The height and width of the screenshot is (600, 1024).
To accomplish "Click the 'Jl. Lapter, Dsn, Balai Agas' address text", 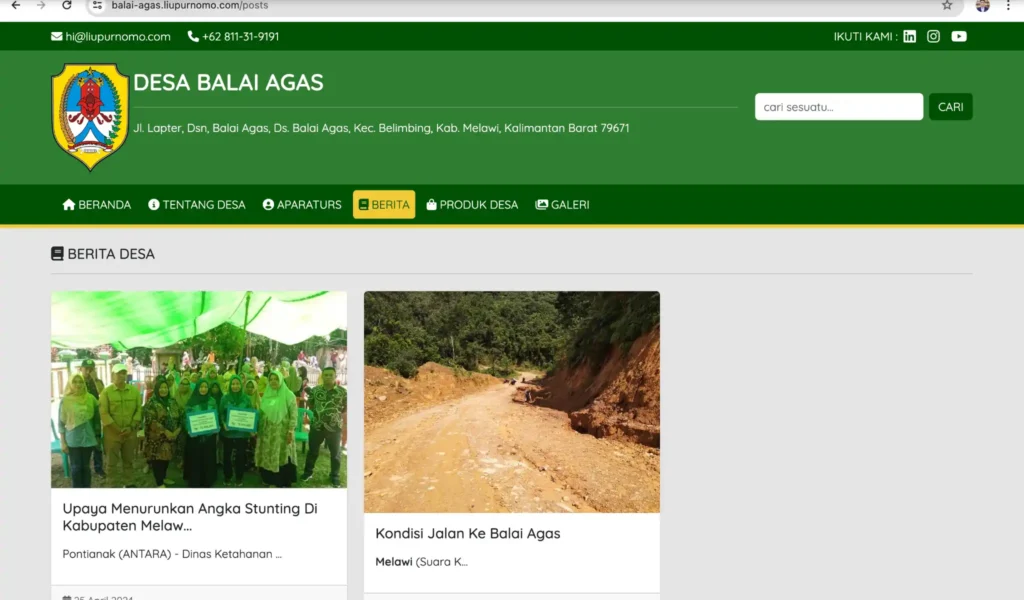I will [x=381, y=128].
